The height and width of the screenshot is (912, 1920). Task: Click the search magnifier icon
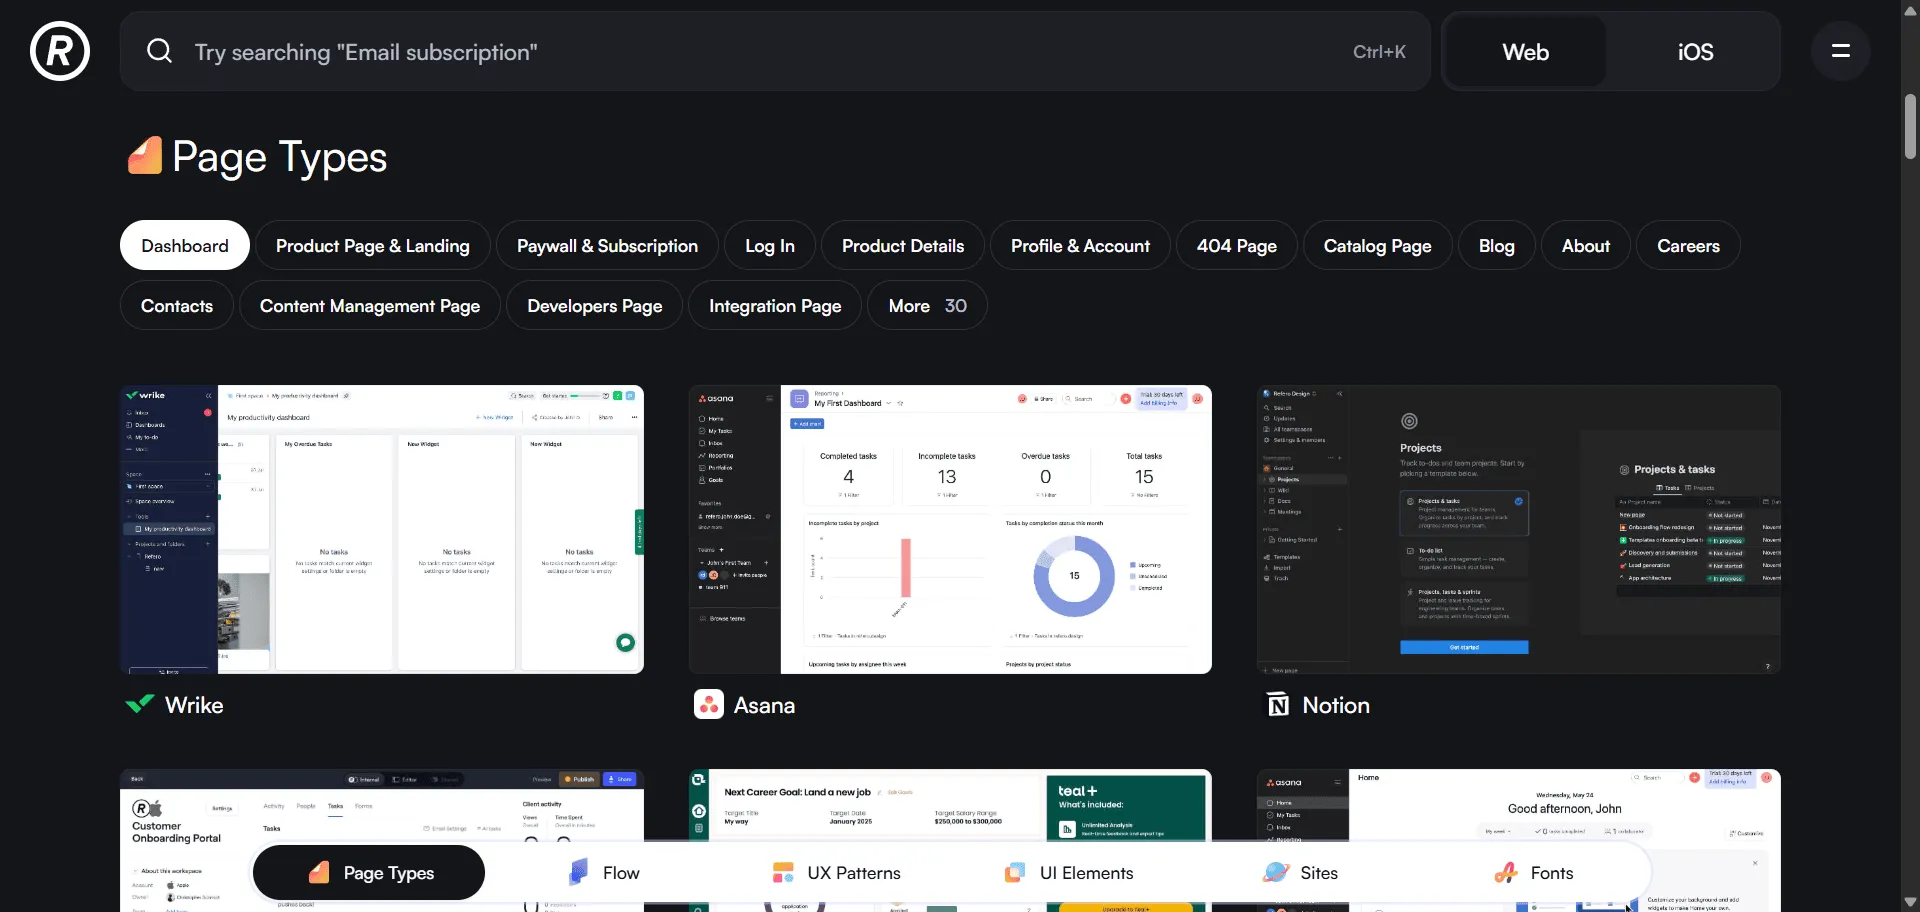click(160, 51)
